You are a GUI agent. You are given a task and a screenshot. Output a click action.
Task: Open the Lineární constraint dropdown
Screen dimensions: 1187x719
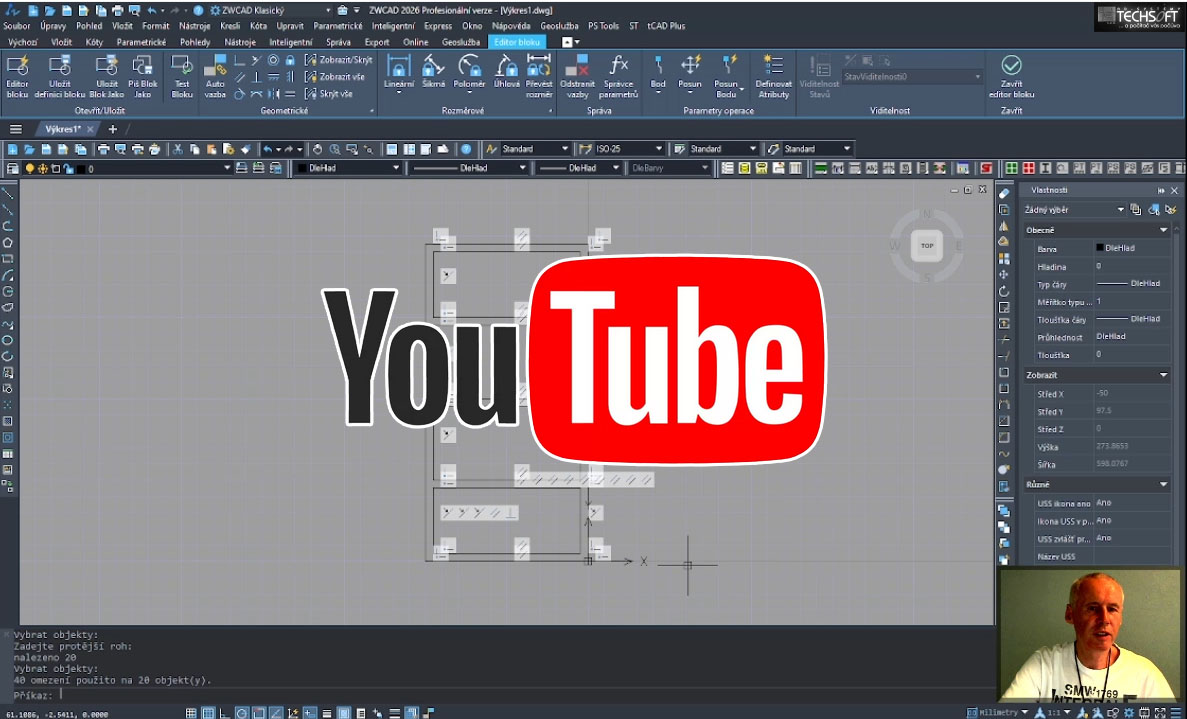pyautogui.click(x=399, y=93)
